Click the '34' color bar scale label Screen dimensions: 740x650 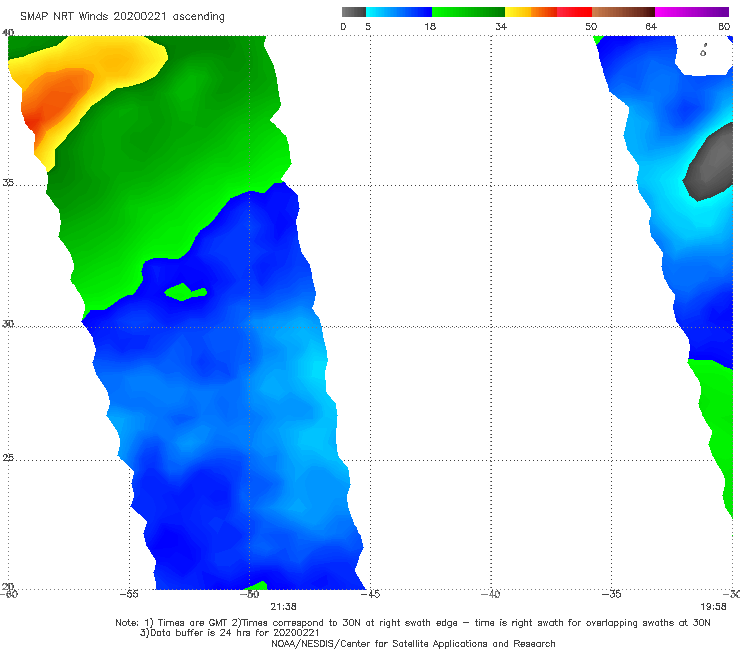click(501, 26)
